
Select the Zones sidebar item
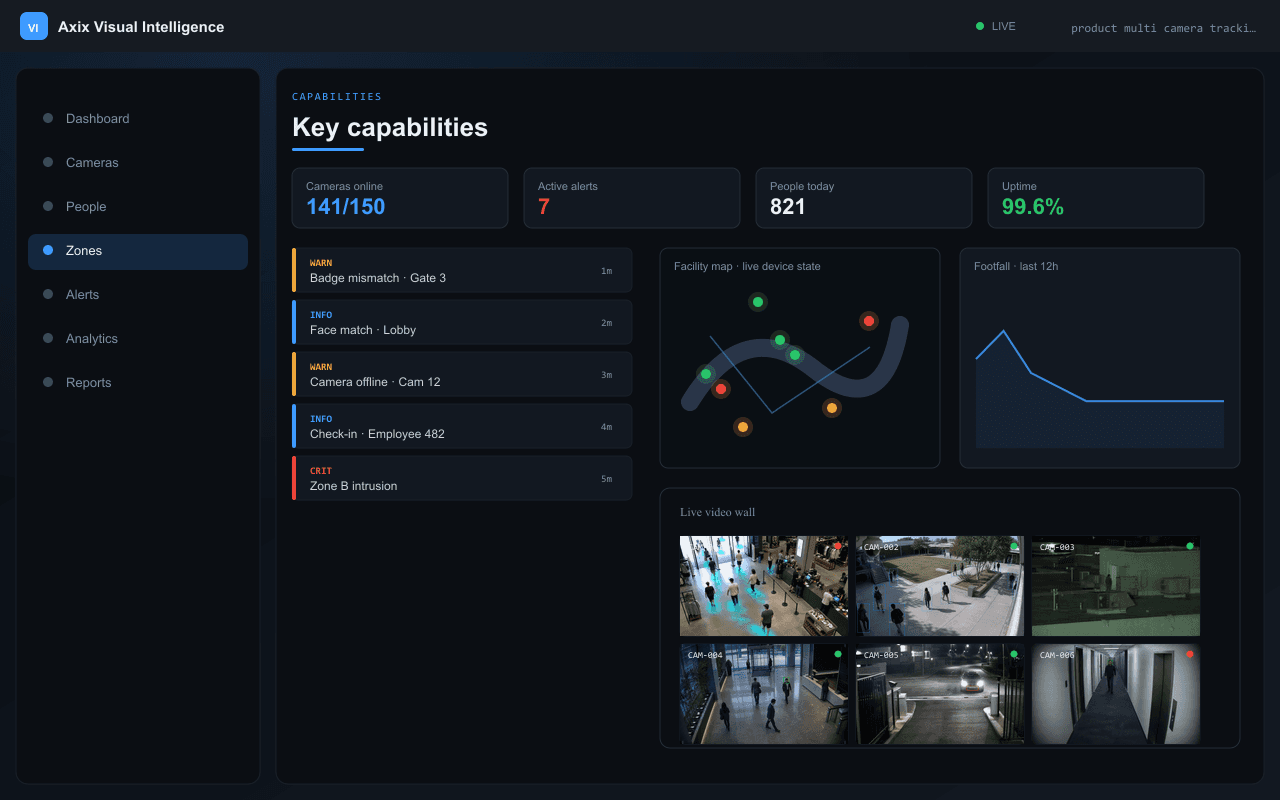[138, 250]
